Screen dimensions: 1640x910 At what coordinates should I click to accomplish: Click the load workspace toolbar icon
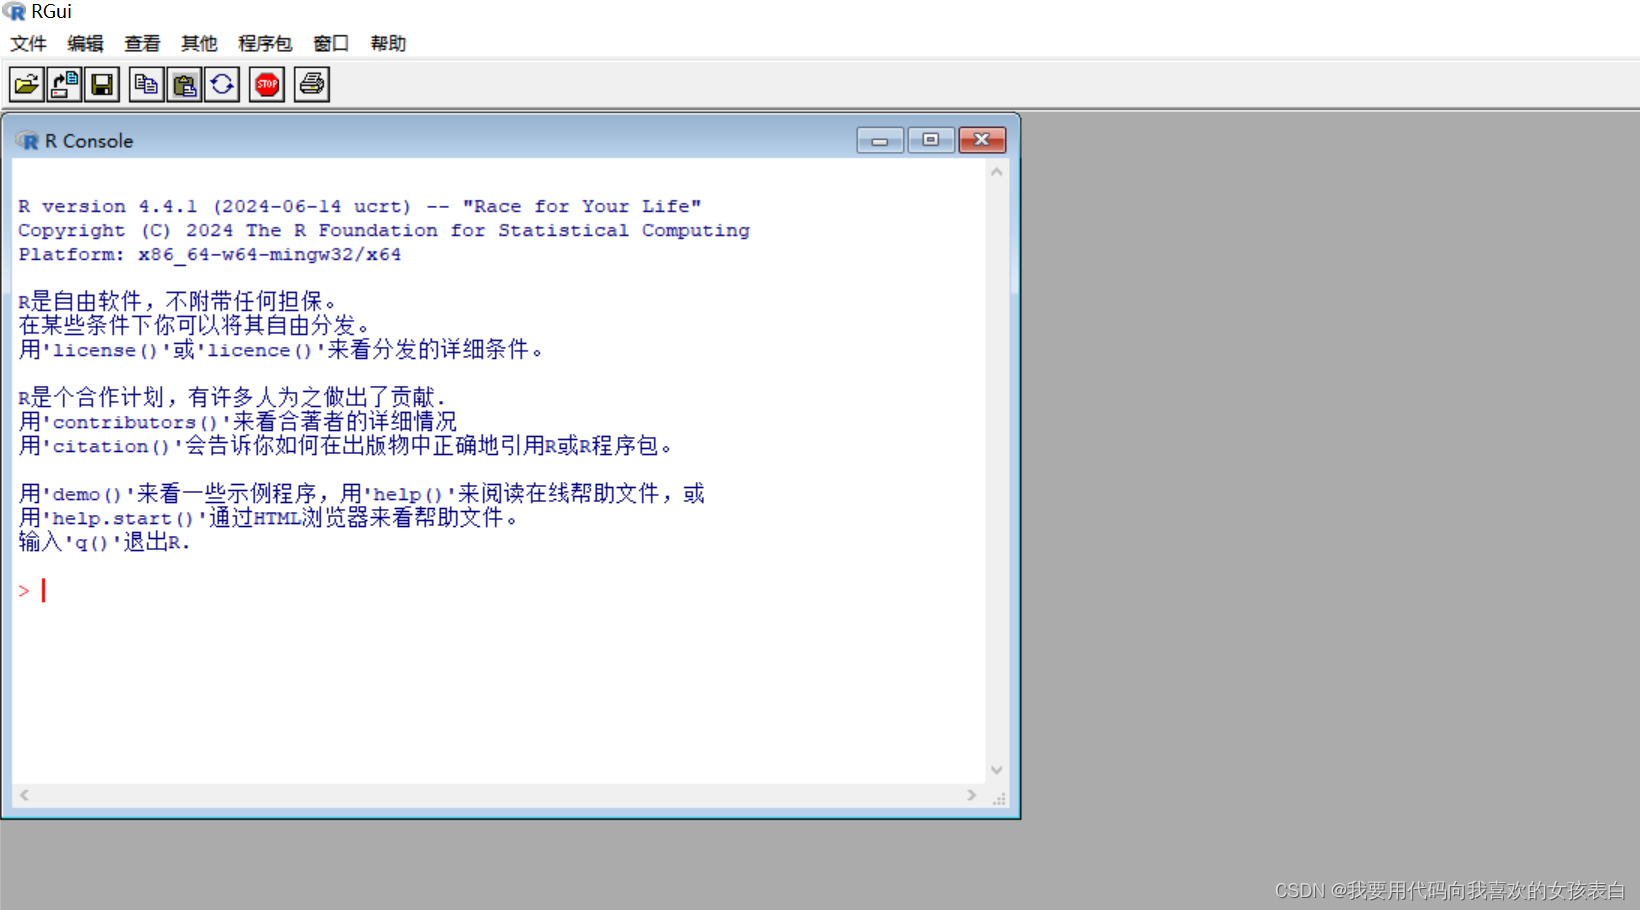64,84
